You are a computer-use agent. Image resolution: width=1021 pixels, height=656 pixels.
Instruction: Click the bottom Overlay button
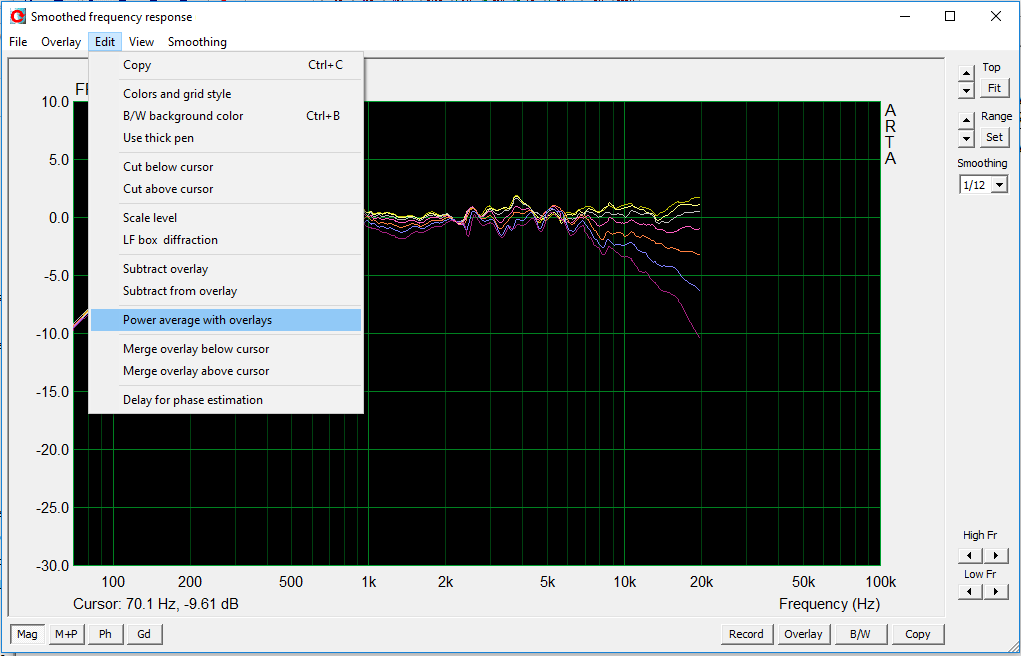803,634
